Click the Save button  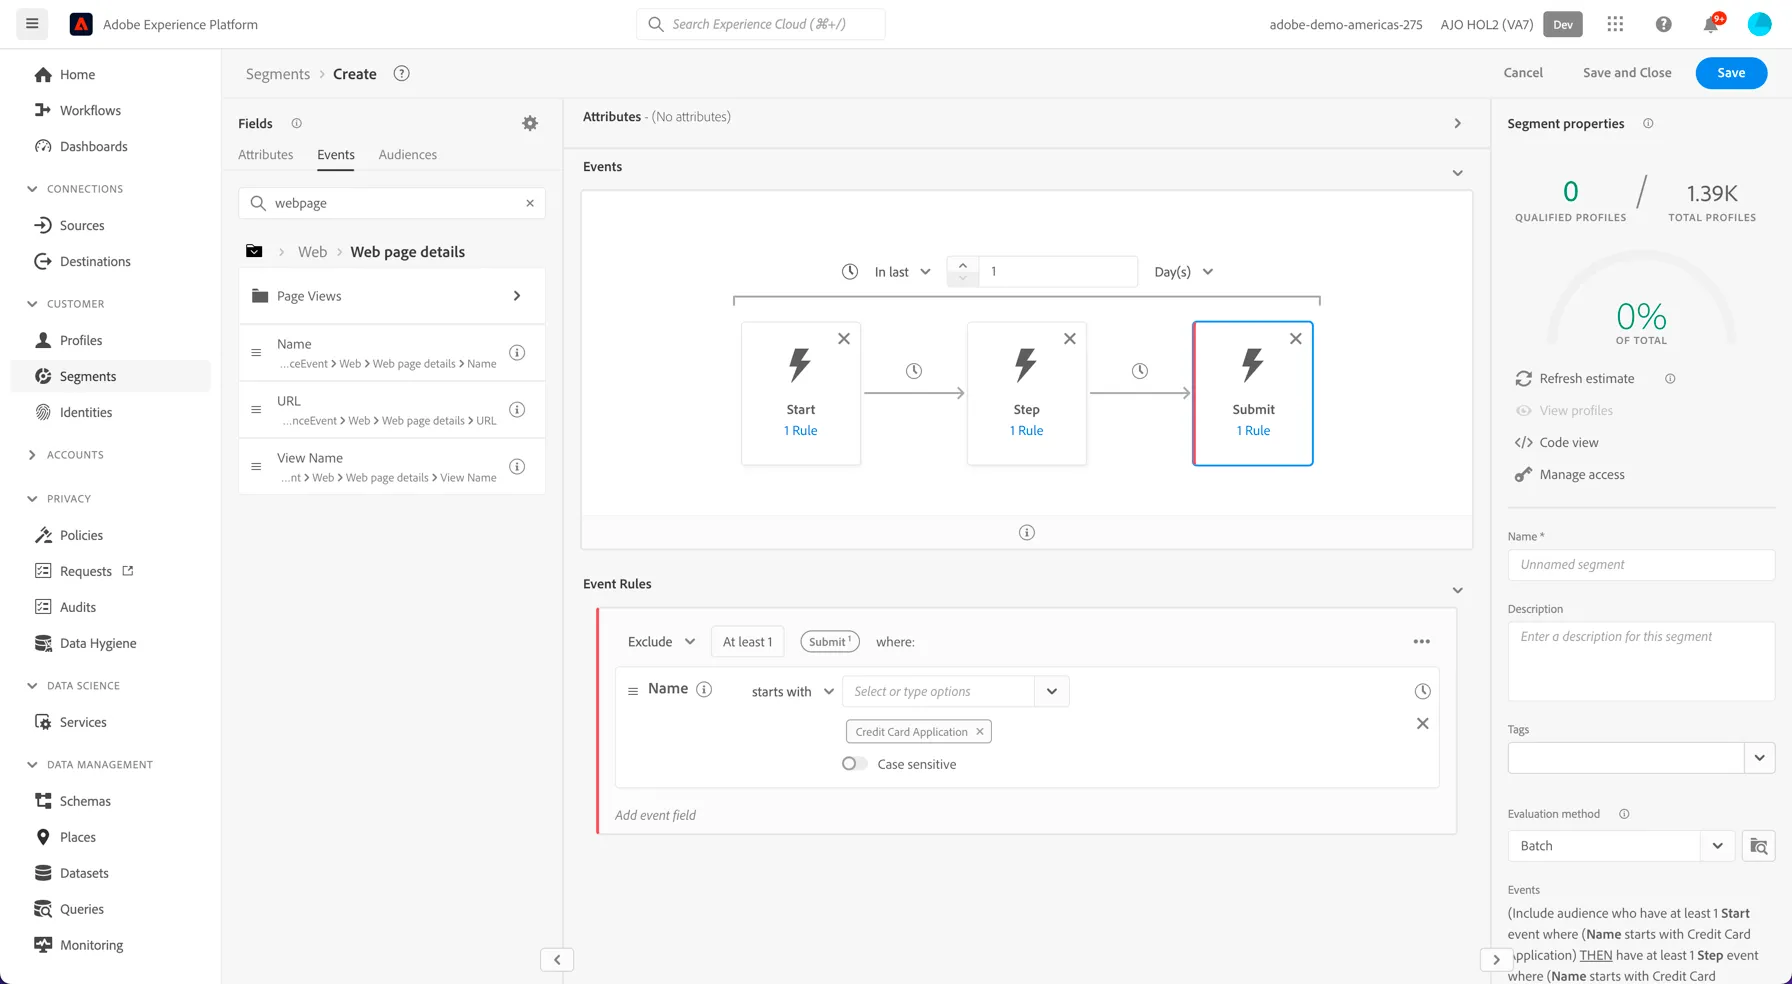(x=1731, y=73)
